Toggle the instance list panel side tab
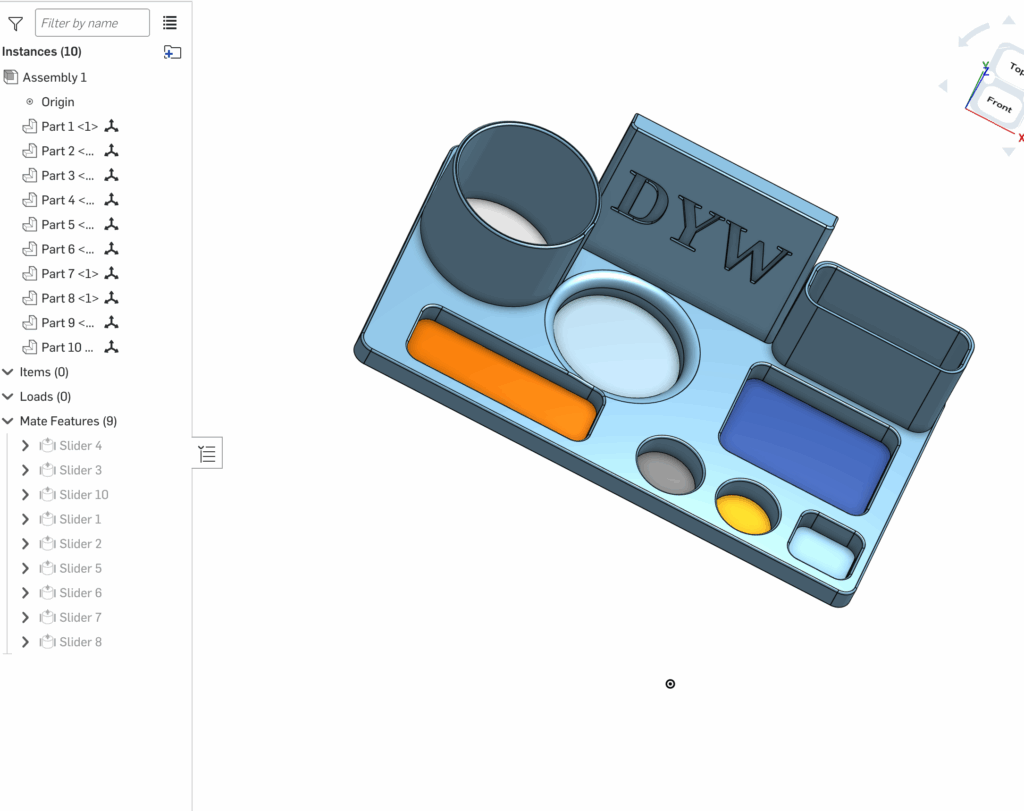The image size is (1024, 811). click(207, 454)
